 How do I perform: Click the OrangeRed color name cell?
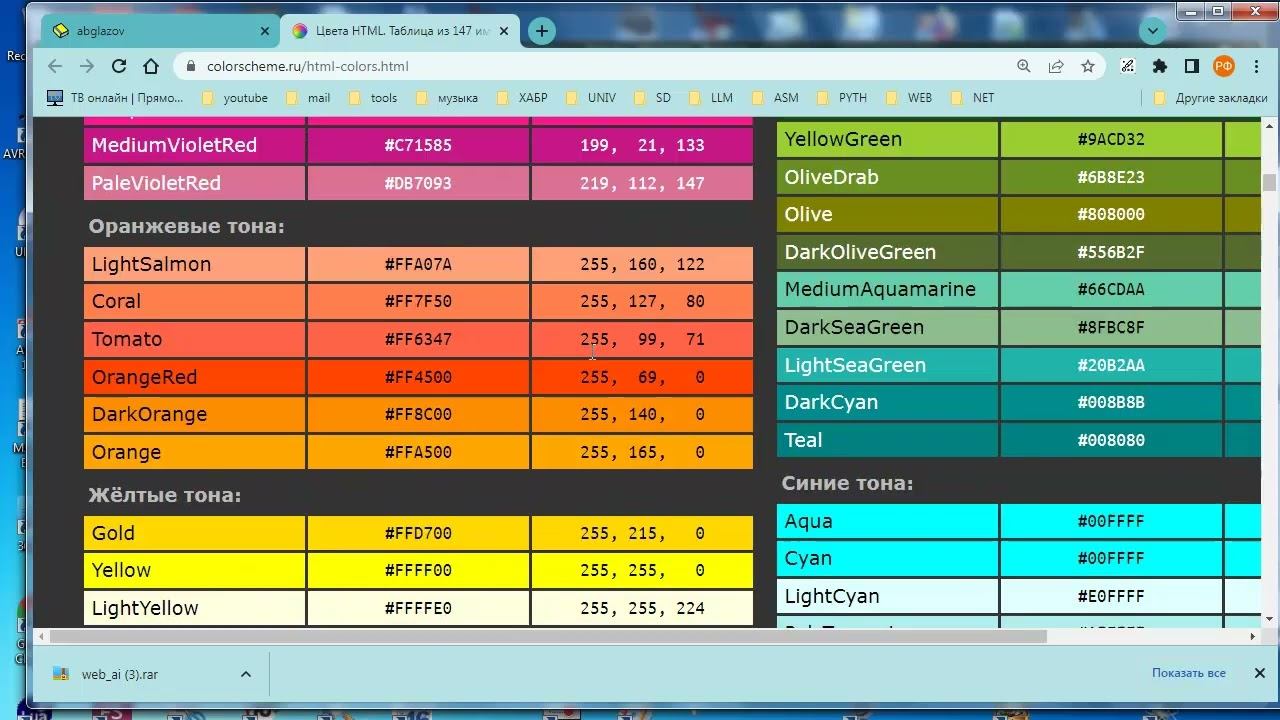tap(194, 377)
